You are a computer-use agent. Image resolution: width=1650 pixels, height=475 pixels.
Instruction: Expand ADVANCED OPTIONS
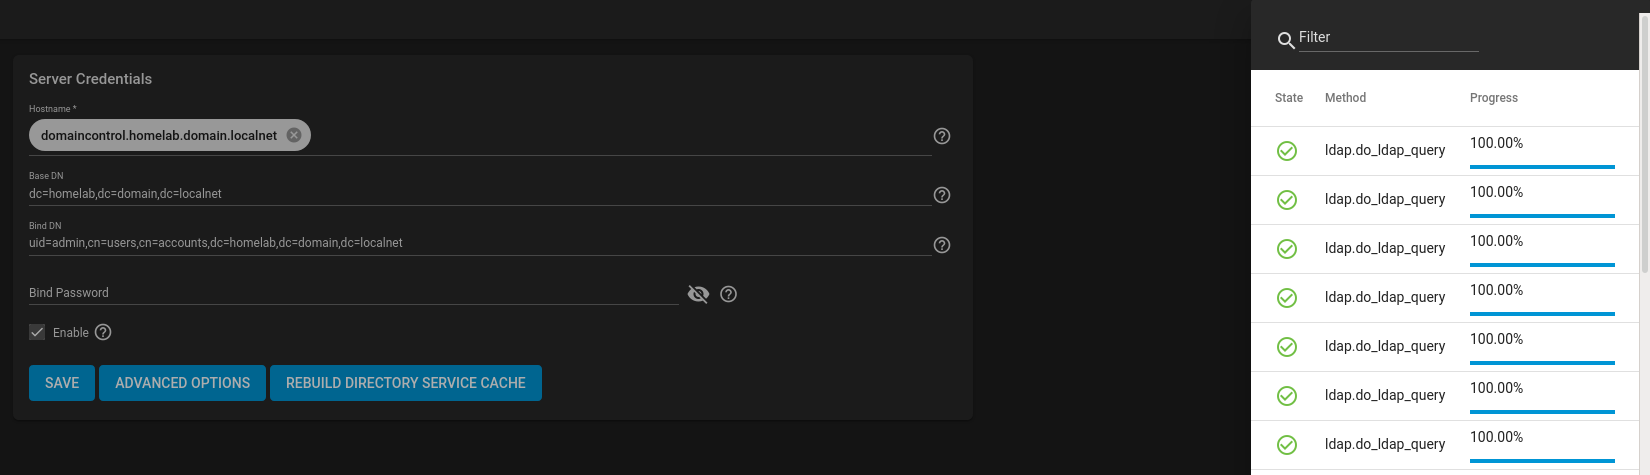coord(182,383)
